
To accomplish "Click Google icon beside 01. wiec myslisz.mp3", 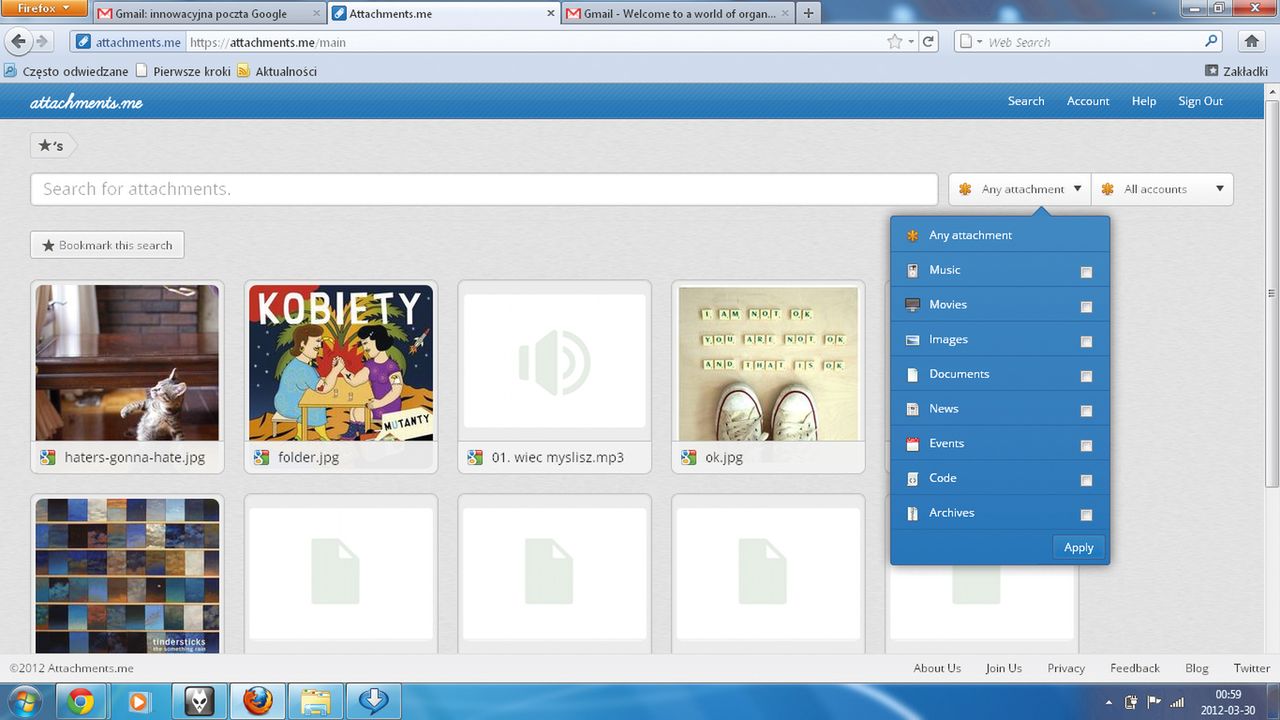I will (475, 457).
